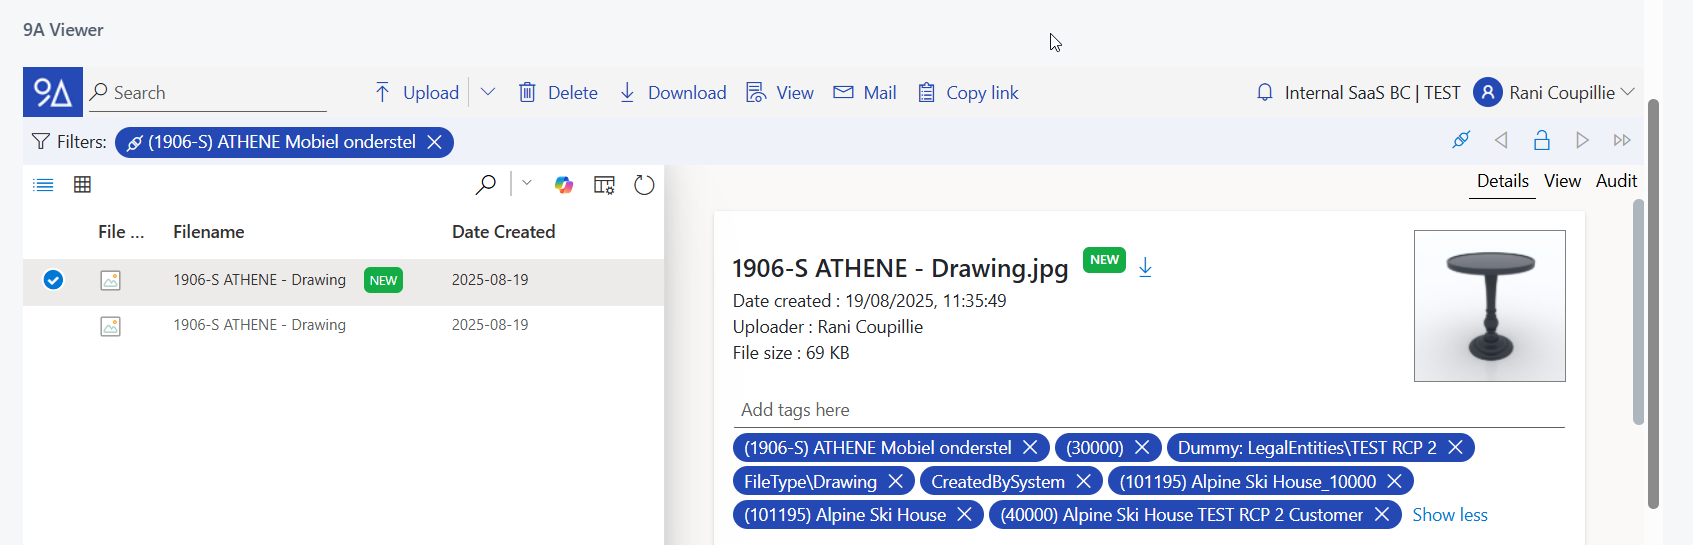Click the lock icon in navigation bar
Image resolution: width=1693 pixels, height=545 pixels.
pos(1541,140)
